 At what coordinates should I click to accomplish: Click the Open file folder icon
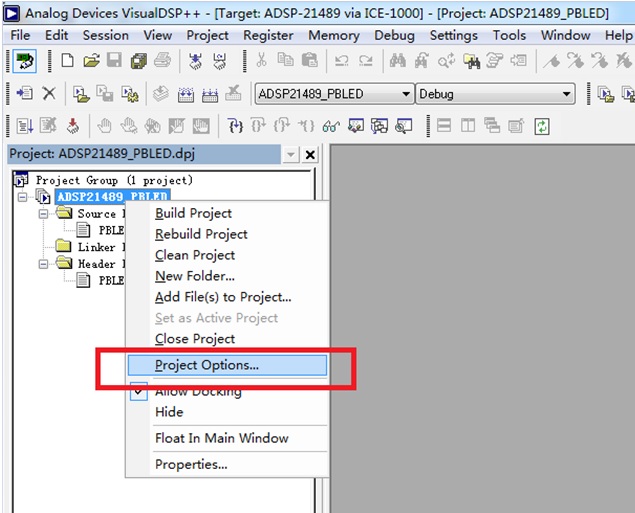point(92,61)
